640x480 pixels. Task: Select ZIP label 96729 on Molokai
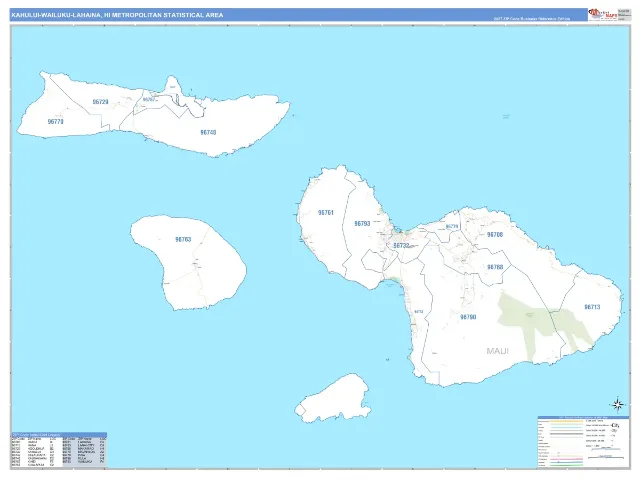[x=100, y=102]
